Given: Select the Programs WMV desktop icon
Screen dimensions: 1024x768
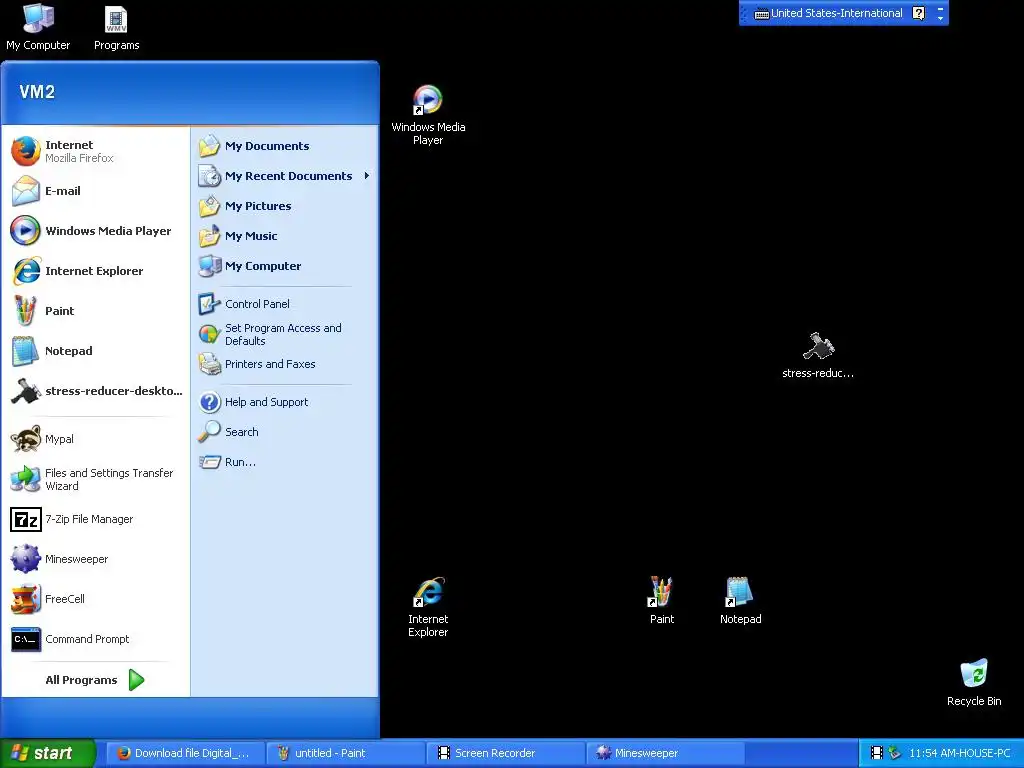Looking at the screenshot, I should coord(116,27).
